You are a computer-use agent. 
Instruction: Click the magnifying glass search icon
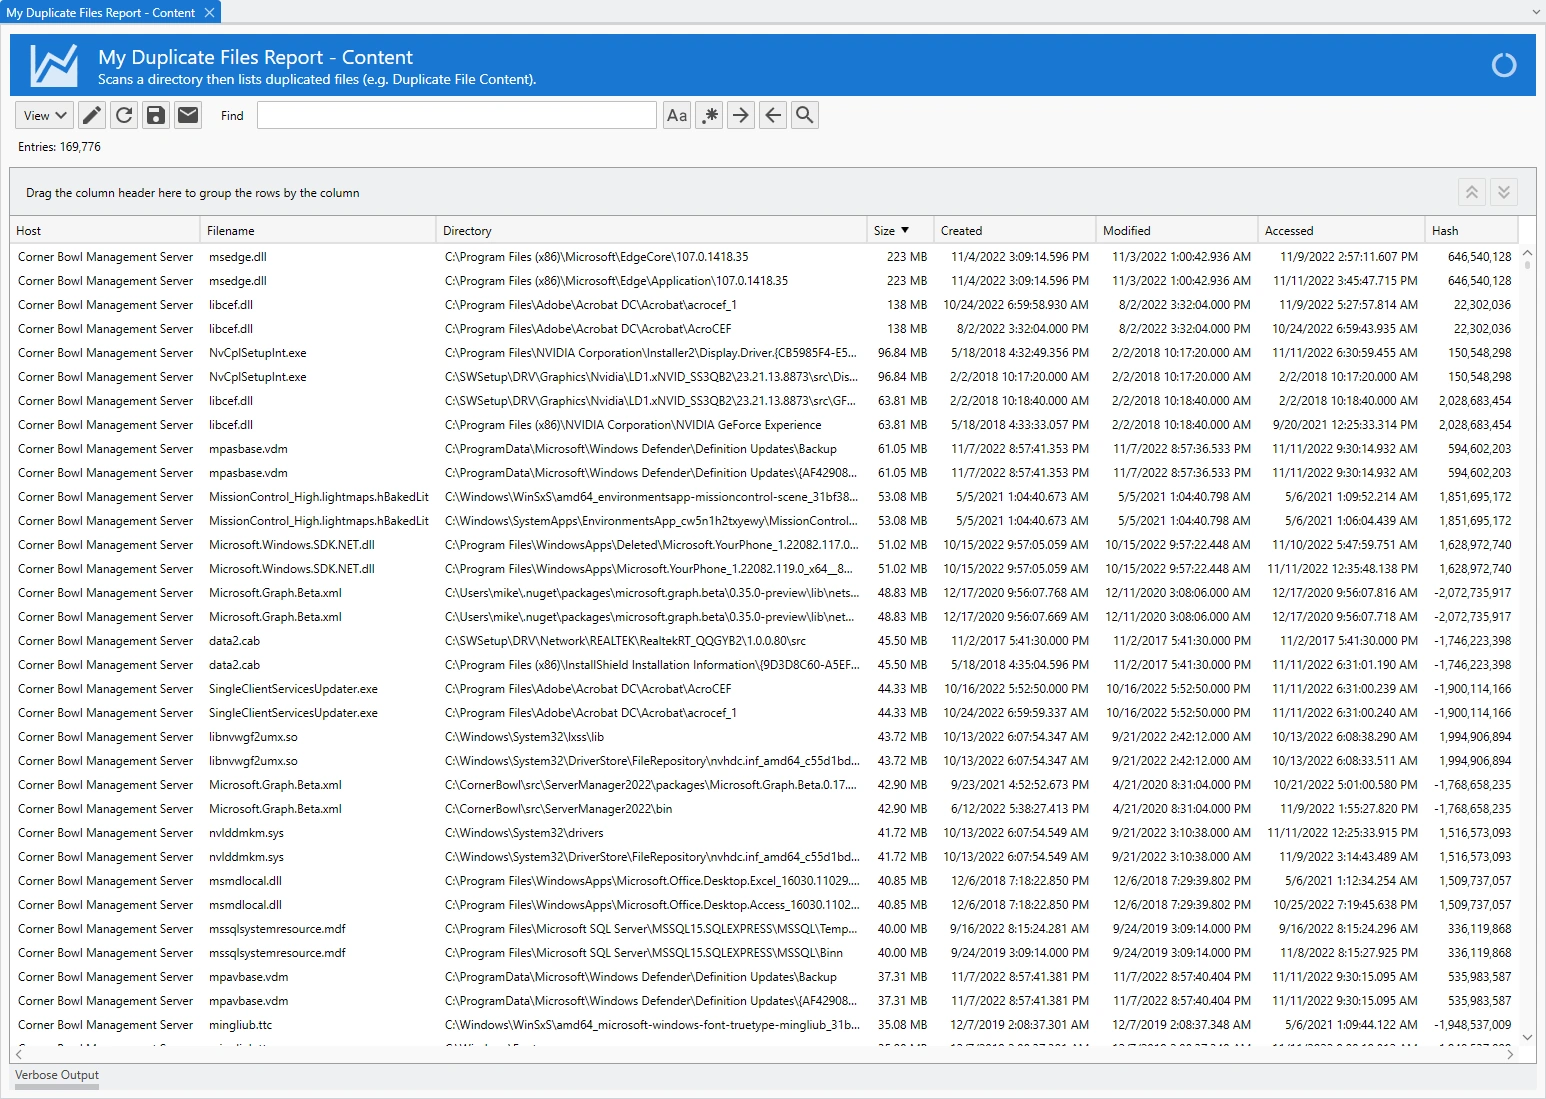click(805, 115)
